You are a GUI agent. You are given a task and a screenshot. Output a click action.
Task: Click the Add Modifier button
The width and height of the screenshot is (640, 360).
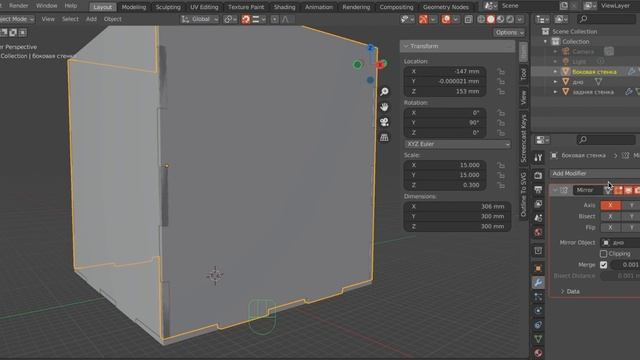click(595, 173)
